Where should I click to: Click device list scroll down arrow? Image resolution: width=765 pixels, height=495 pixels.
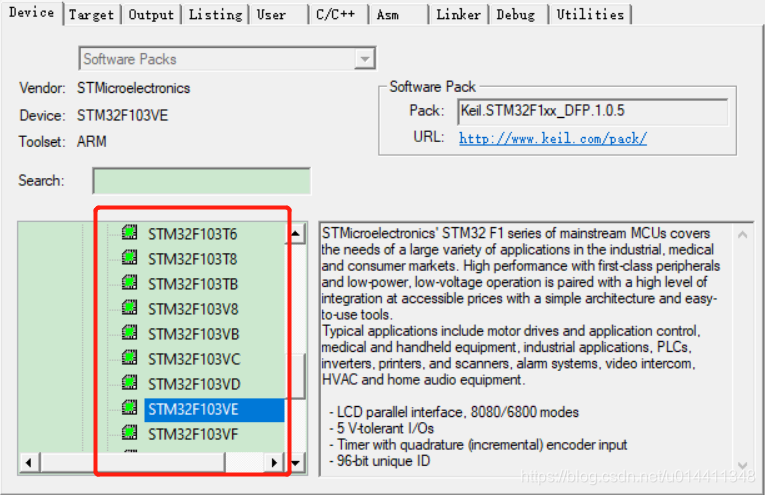[x=295, y=463]
